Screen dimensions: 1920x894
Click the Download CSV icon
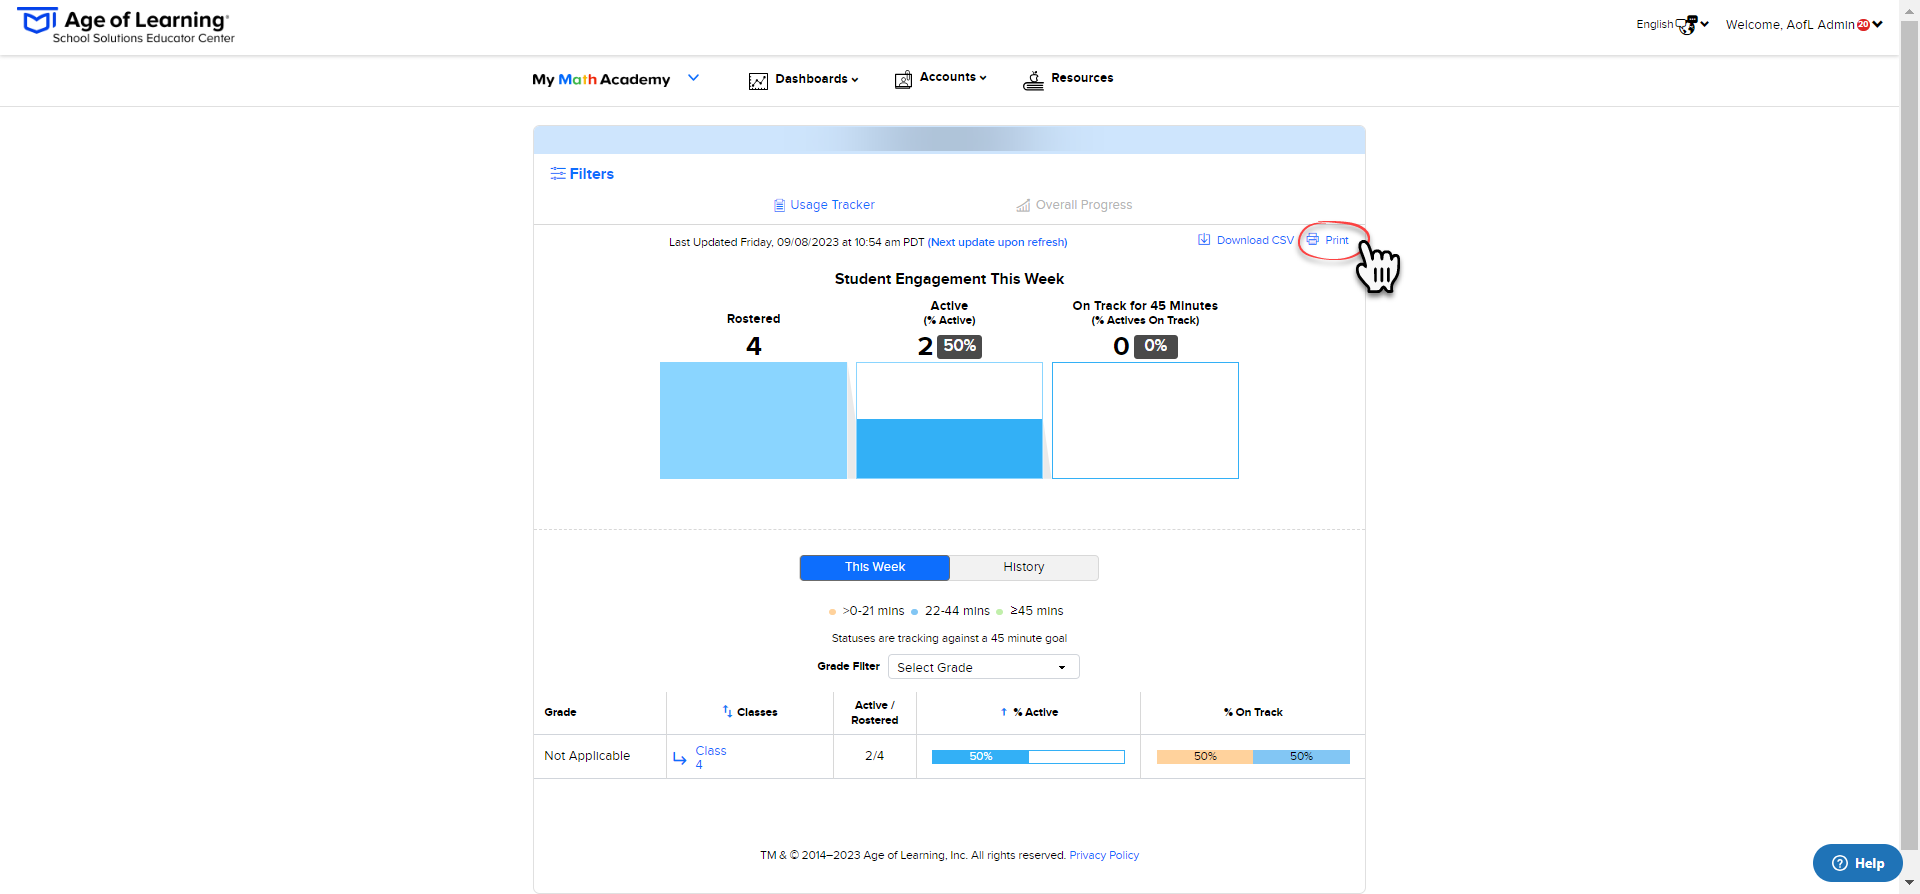point(1204,240)
